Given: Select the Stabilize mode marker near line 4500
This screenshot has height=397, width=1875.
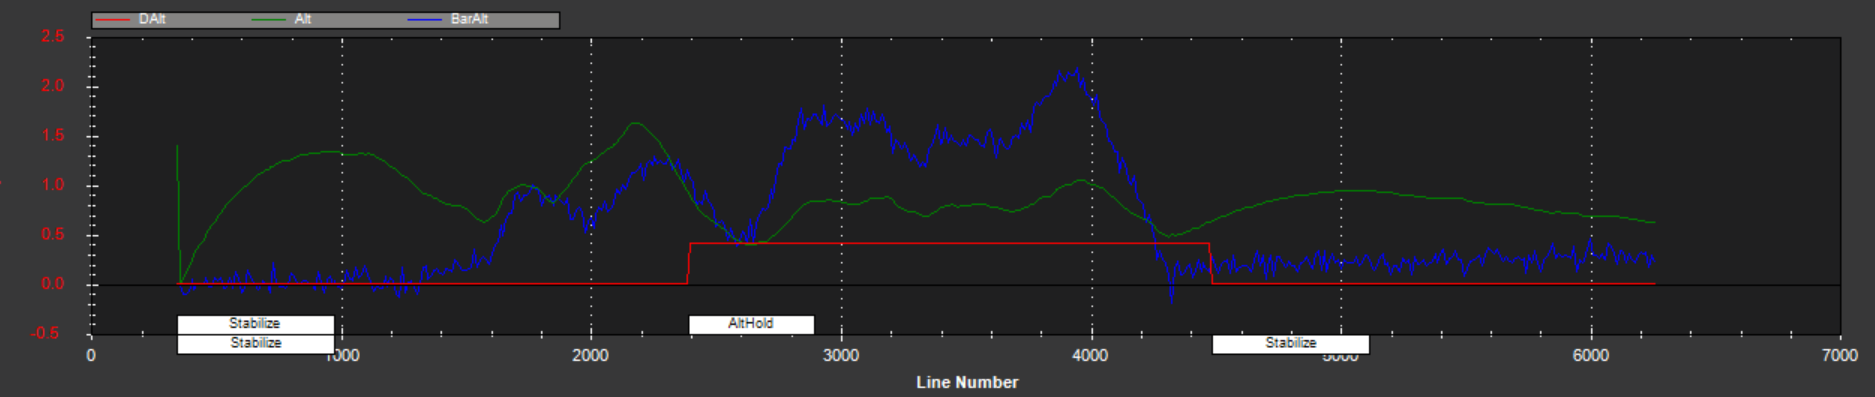Looking at the screenshot, I should point(1290,343).
